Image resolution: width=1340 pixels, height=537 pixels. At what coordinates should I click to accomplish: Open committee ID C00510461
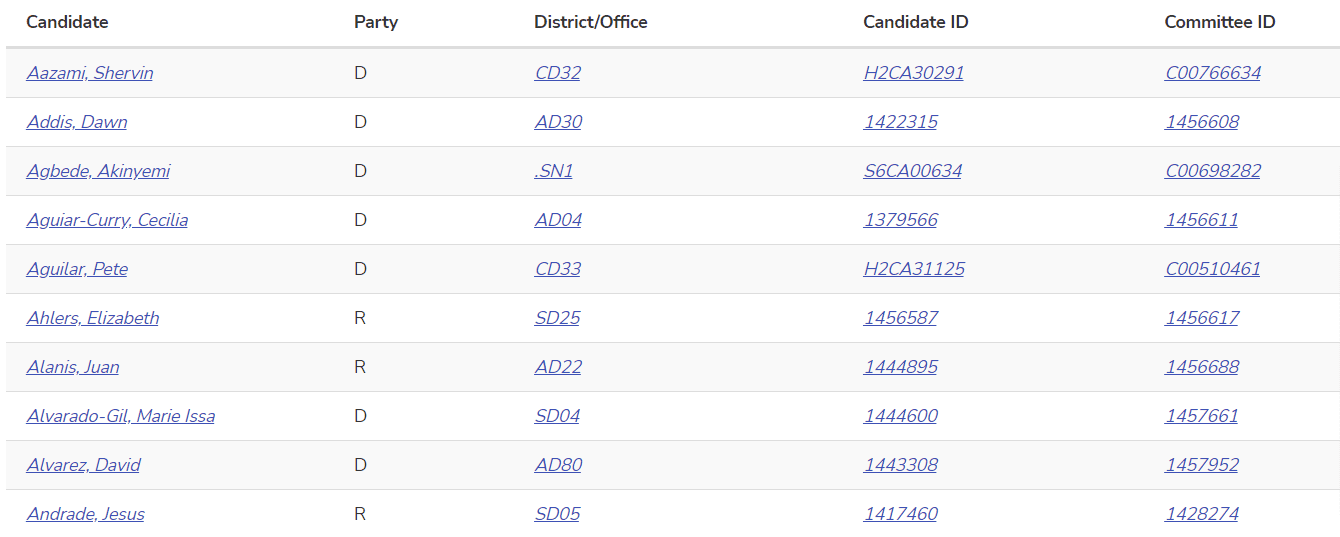pyautogui.click(x=1213, y=269)
